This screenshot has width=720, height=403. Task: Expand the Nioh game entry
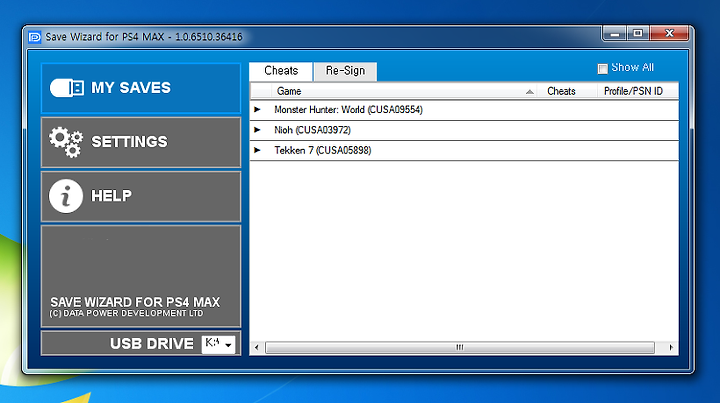point(258,130)
